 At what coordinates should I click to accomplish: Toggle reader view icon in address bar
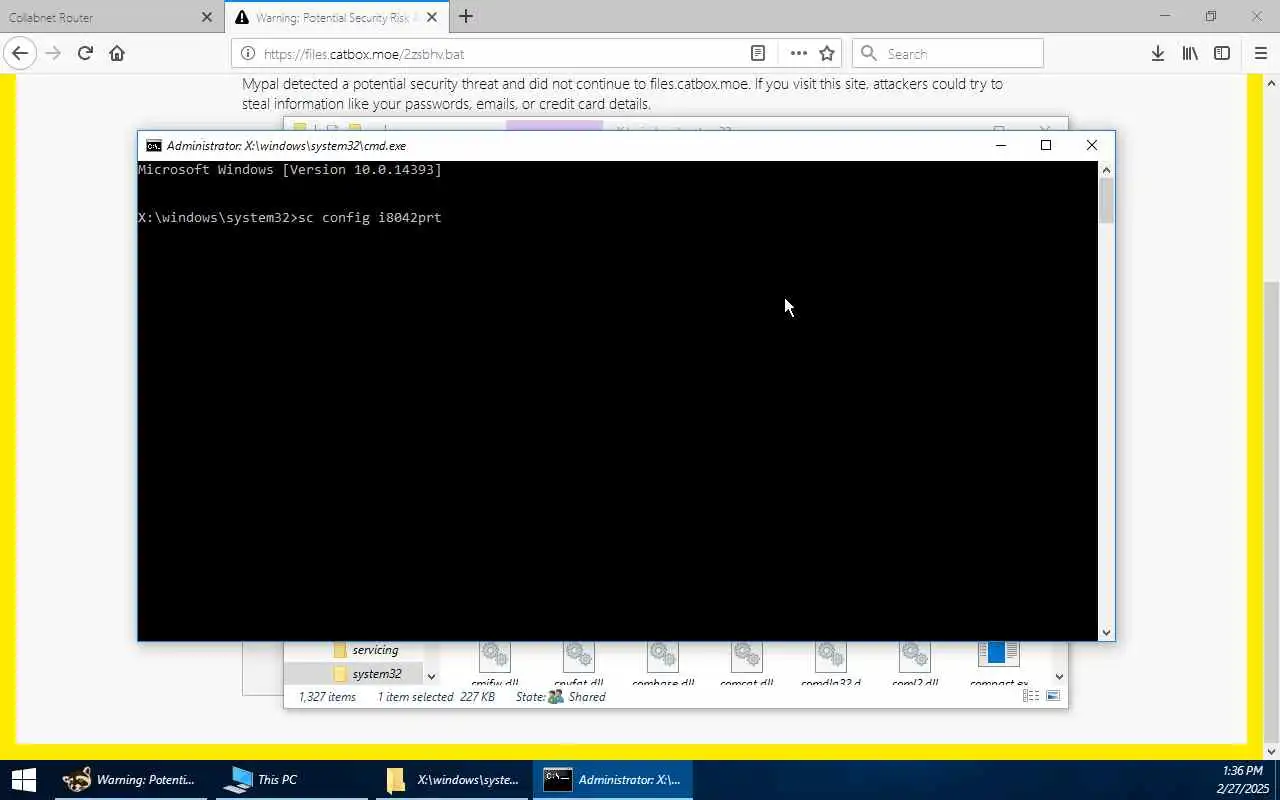758,53
